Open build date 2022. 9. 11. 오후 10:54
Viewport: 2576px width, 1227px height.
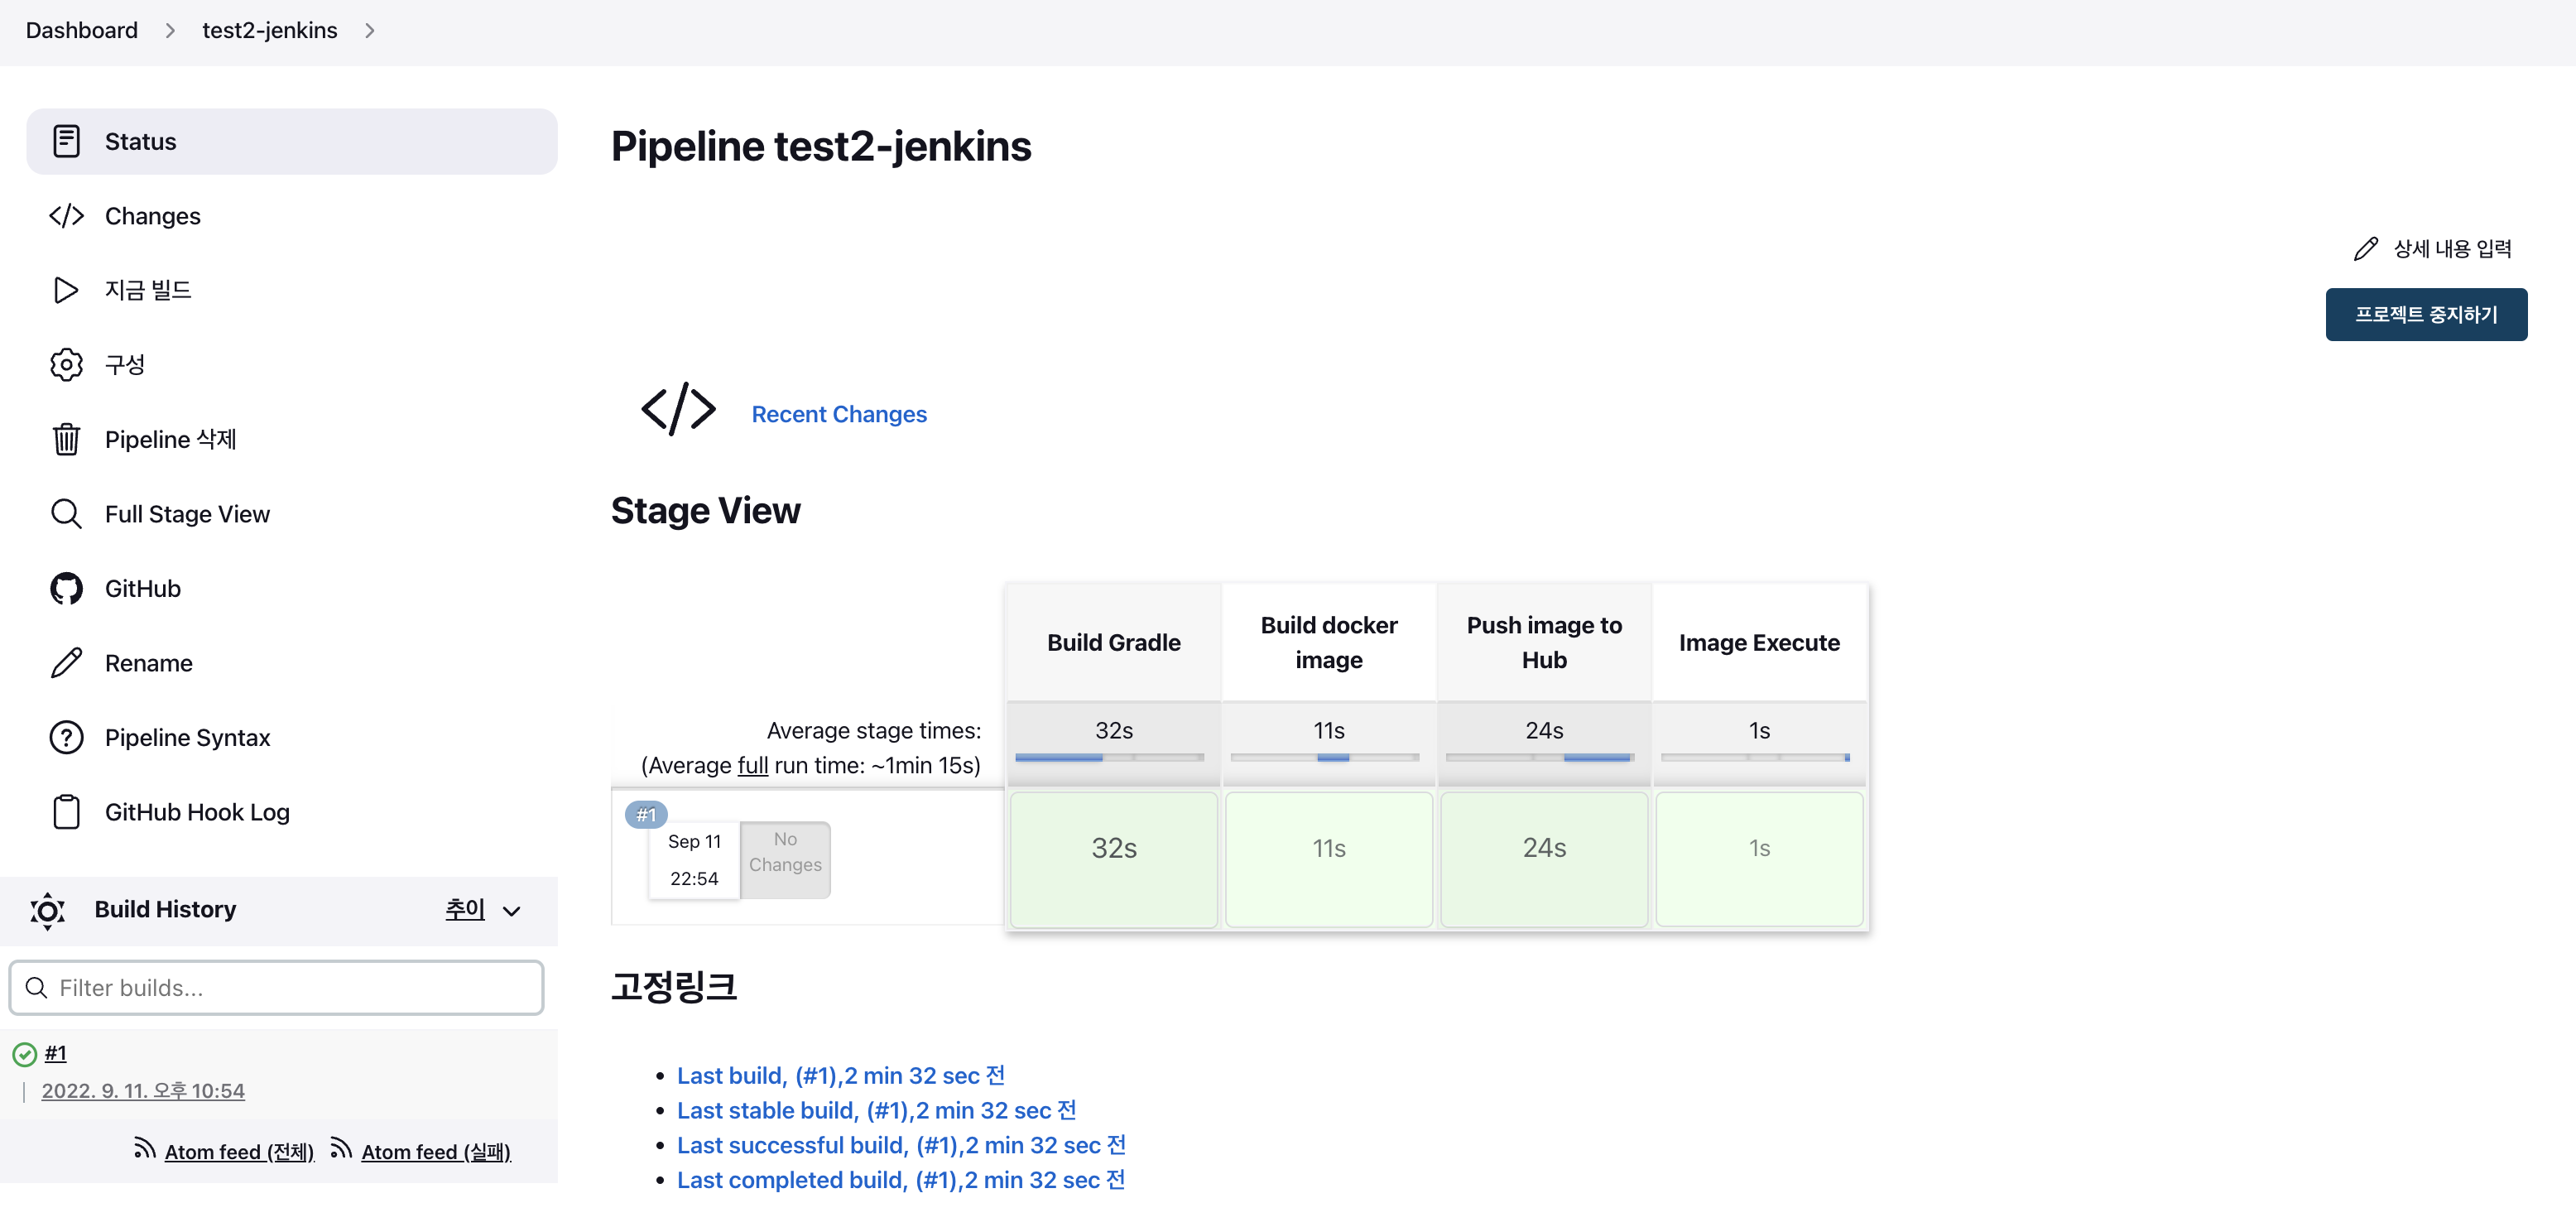[143, 1091]
